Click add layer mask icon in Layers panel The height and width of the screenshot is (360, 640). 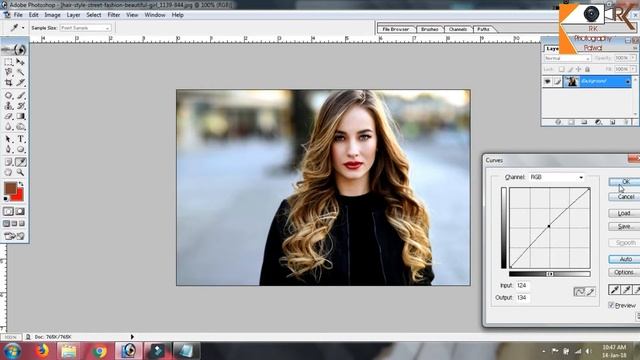571,122
